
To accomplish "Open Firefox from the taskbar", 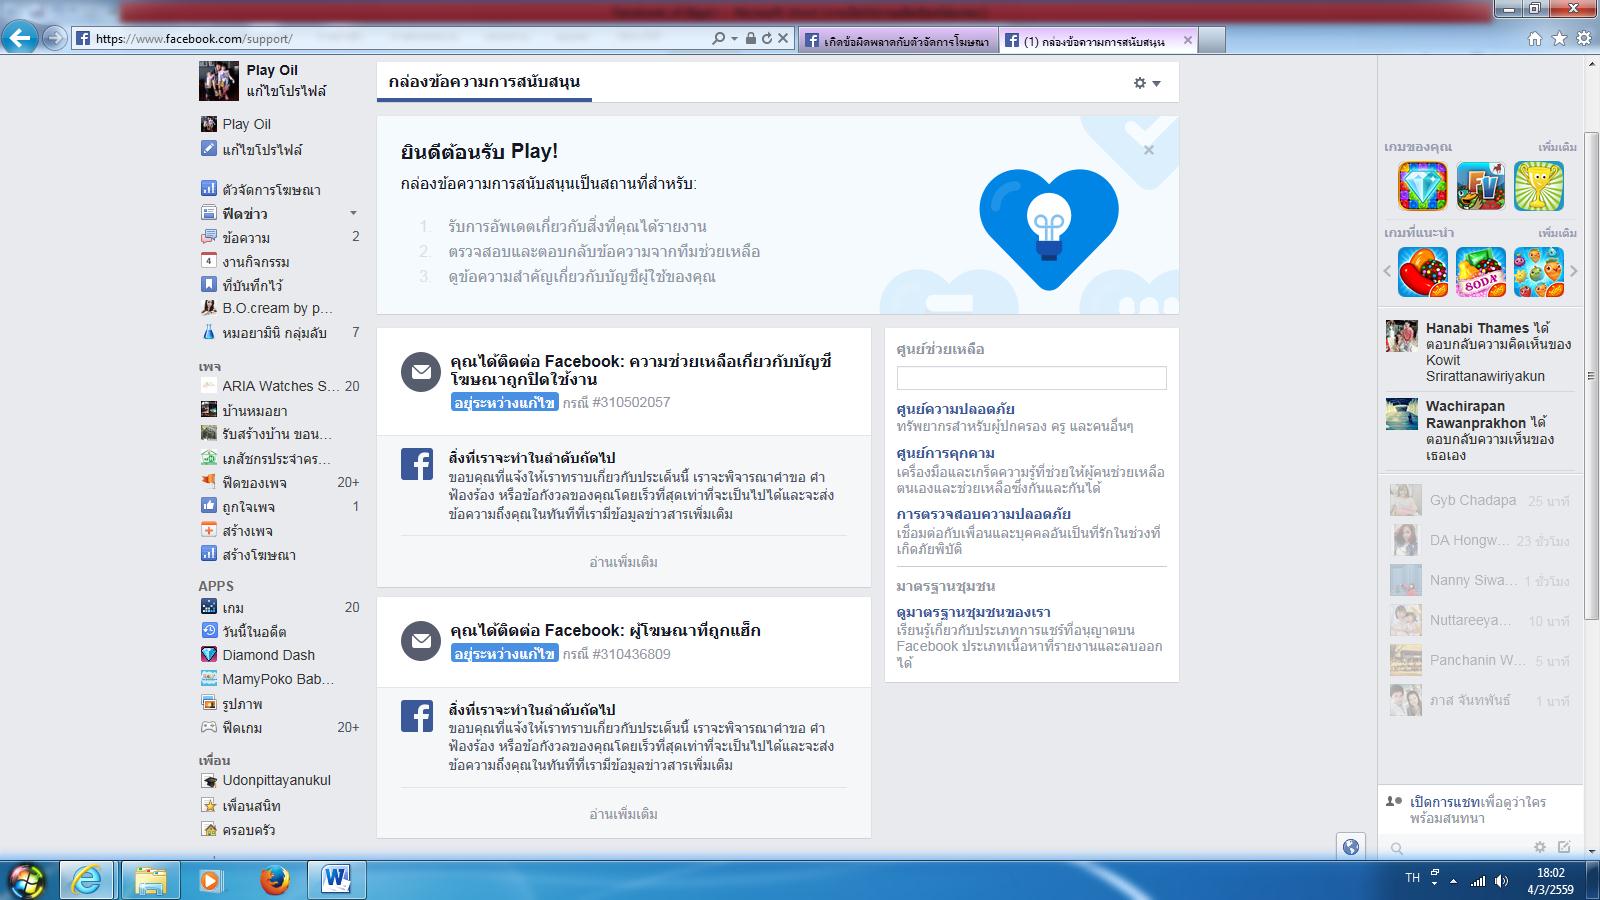I will [274, 880].
